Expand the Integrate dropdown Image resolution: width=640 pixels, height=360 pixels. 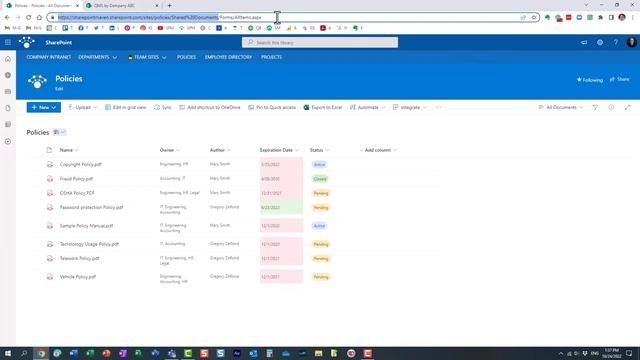(409, 107)
